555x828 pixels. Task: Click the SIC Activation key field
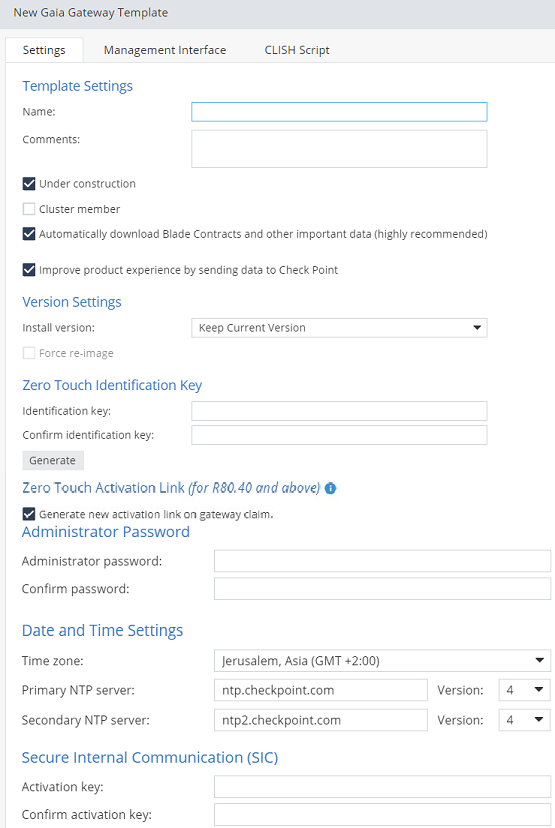(x=382, y=787)
